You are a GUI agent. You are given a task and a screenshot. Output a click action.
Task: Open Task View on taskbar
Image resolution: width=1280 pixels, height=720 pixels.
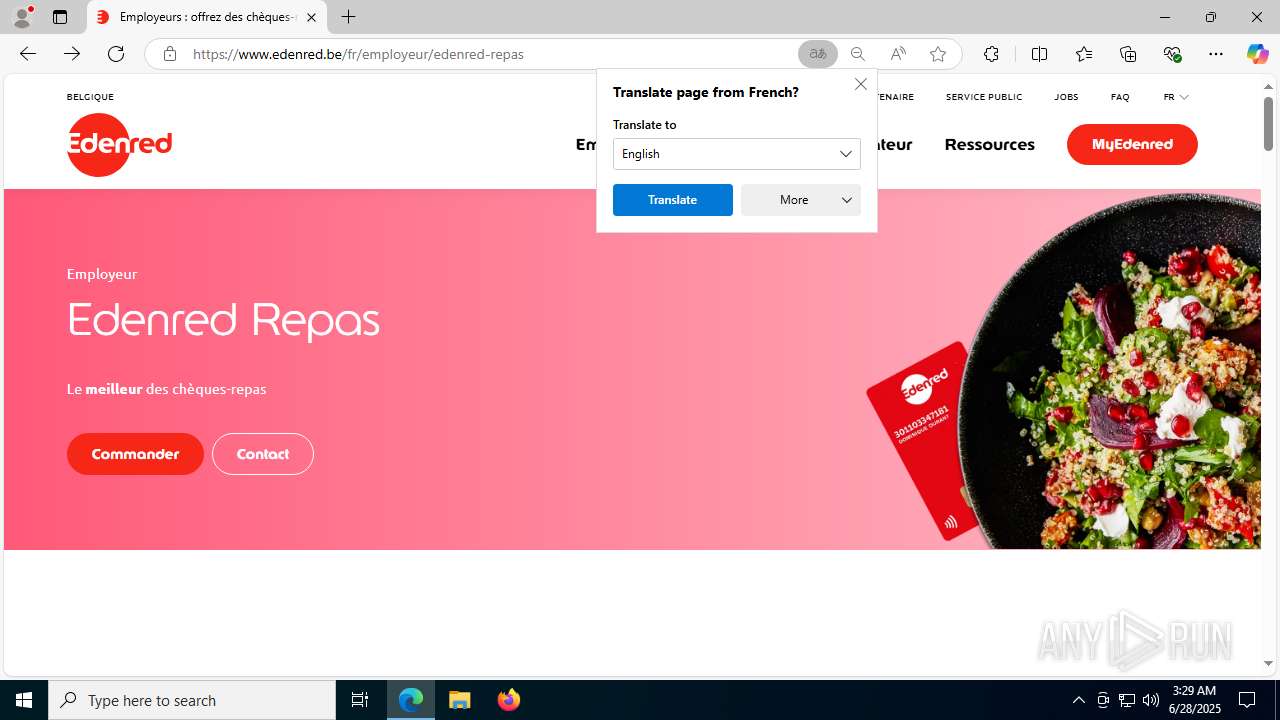click(x=360, y=700)
